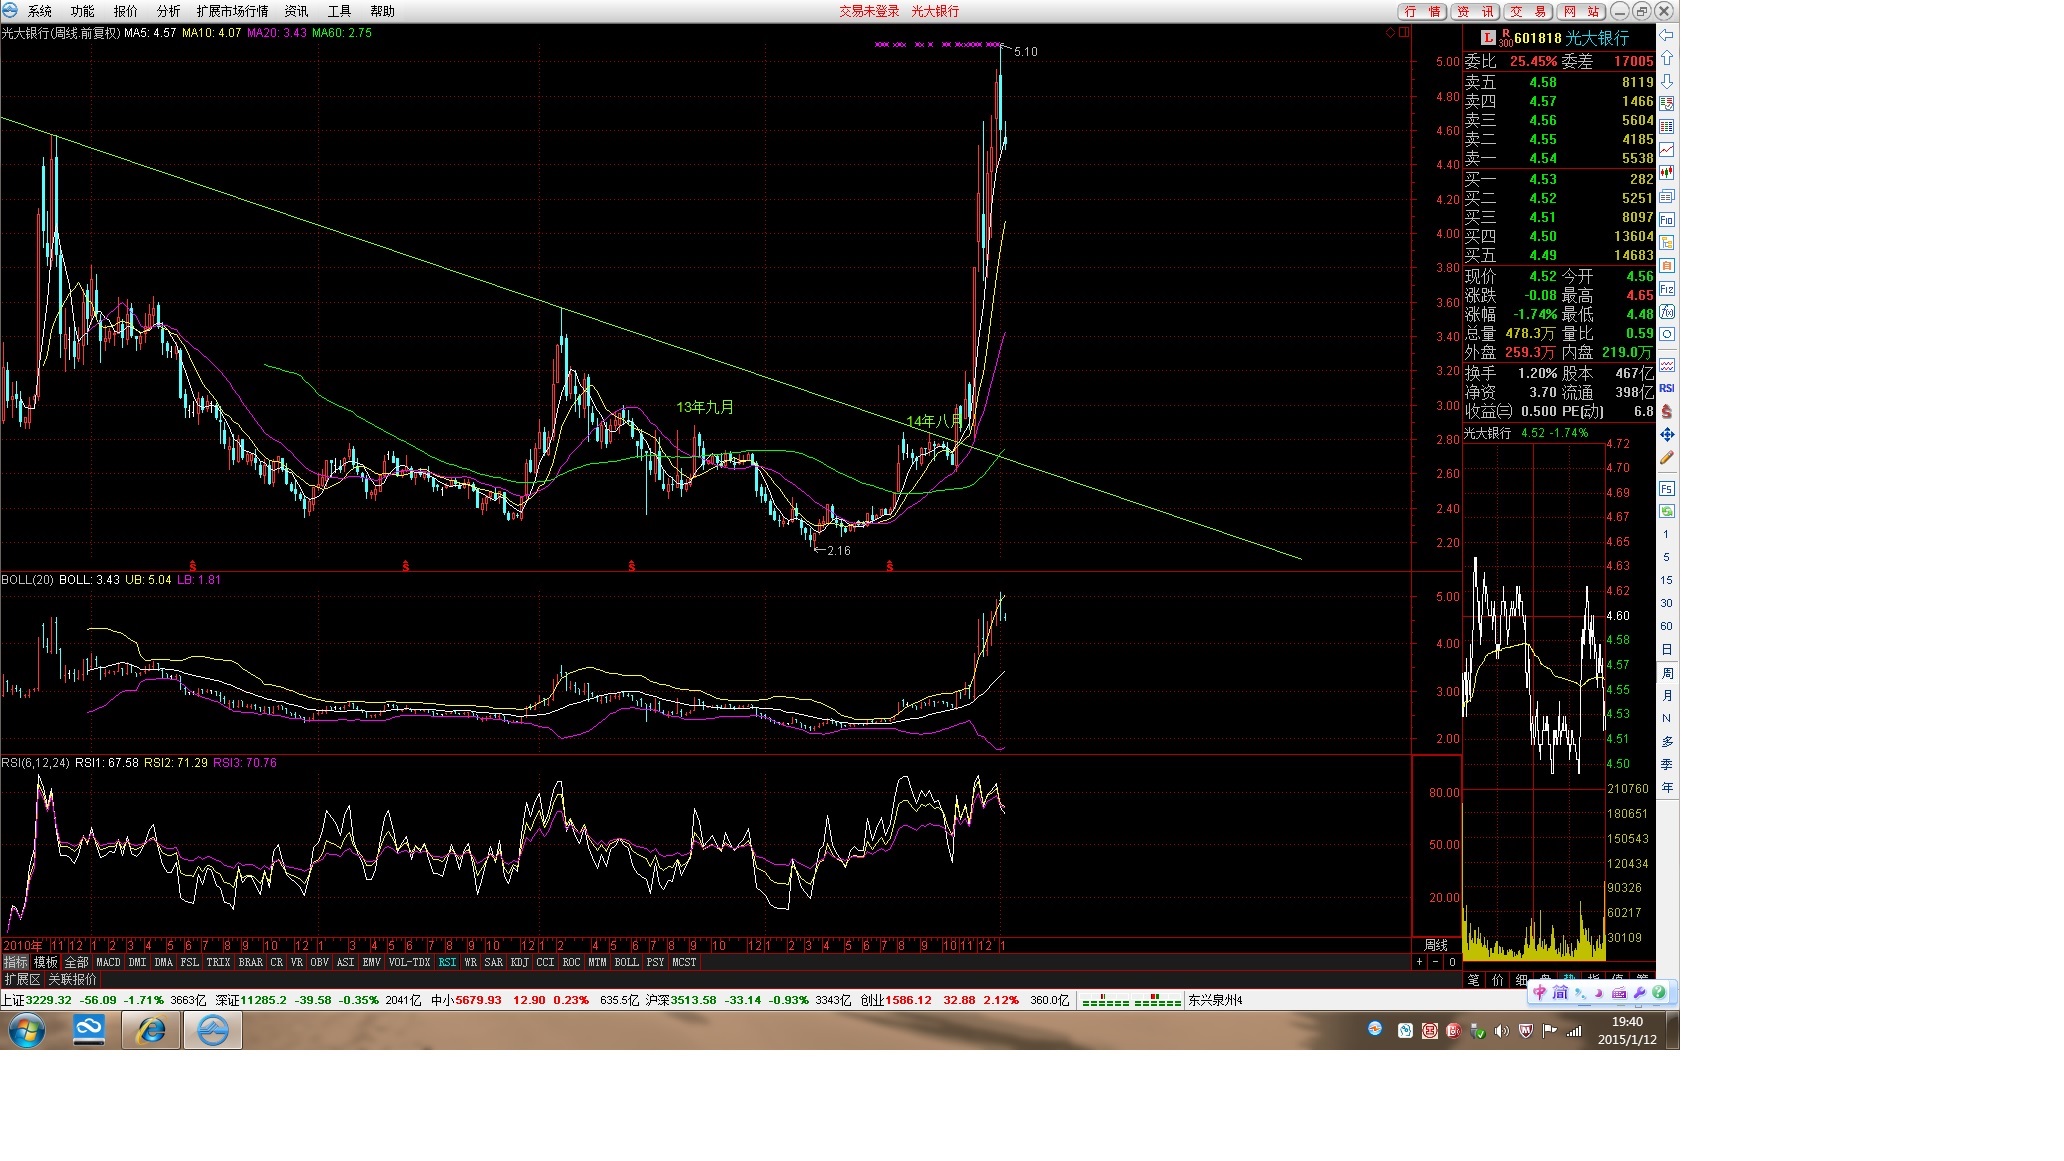Click the IME bar wrench settings icon
This screenshot has height=1161, width=2064.
[x=1639, y=993]
